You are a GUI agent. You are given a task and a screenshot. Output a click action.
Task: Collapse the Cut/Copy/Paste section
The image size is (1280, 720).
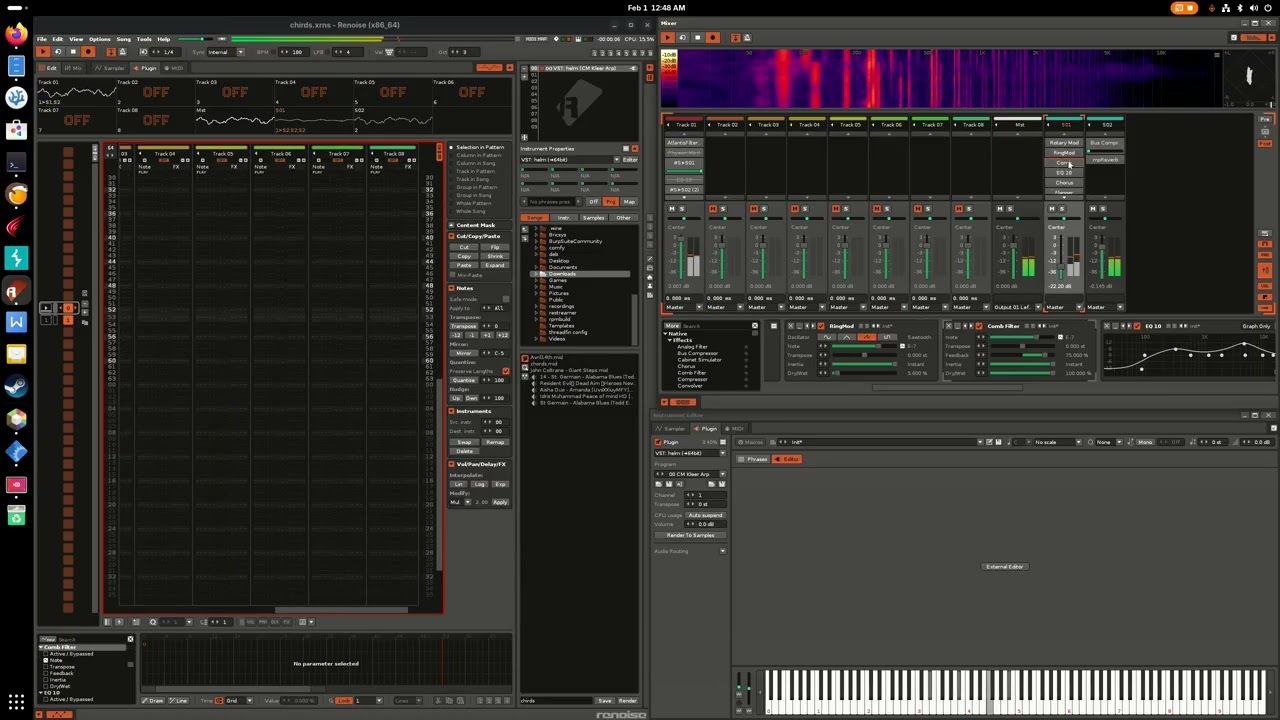pyautogui.click(x=451, y=236)
